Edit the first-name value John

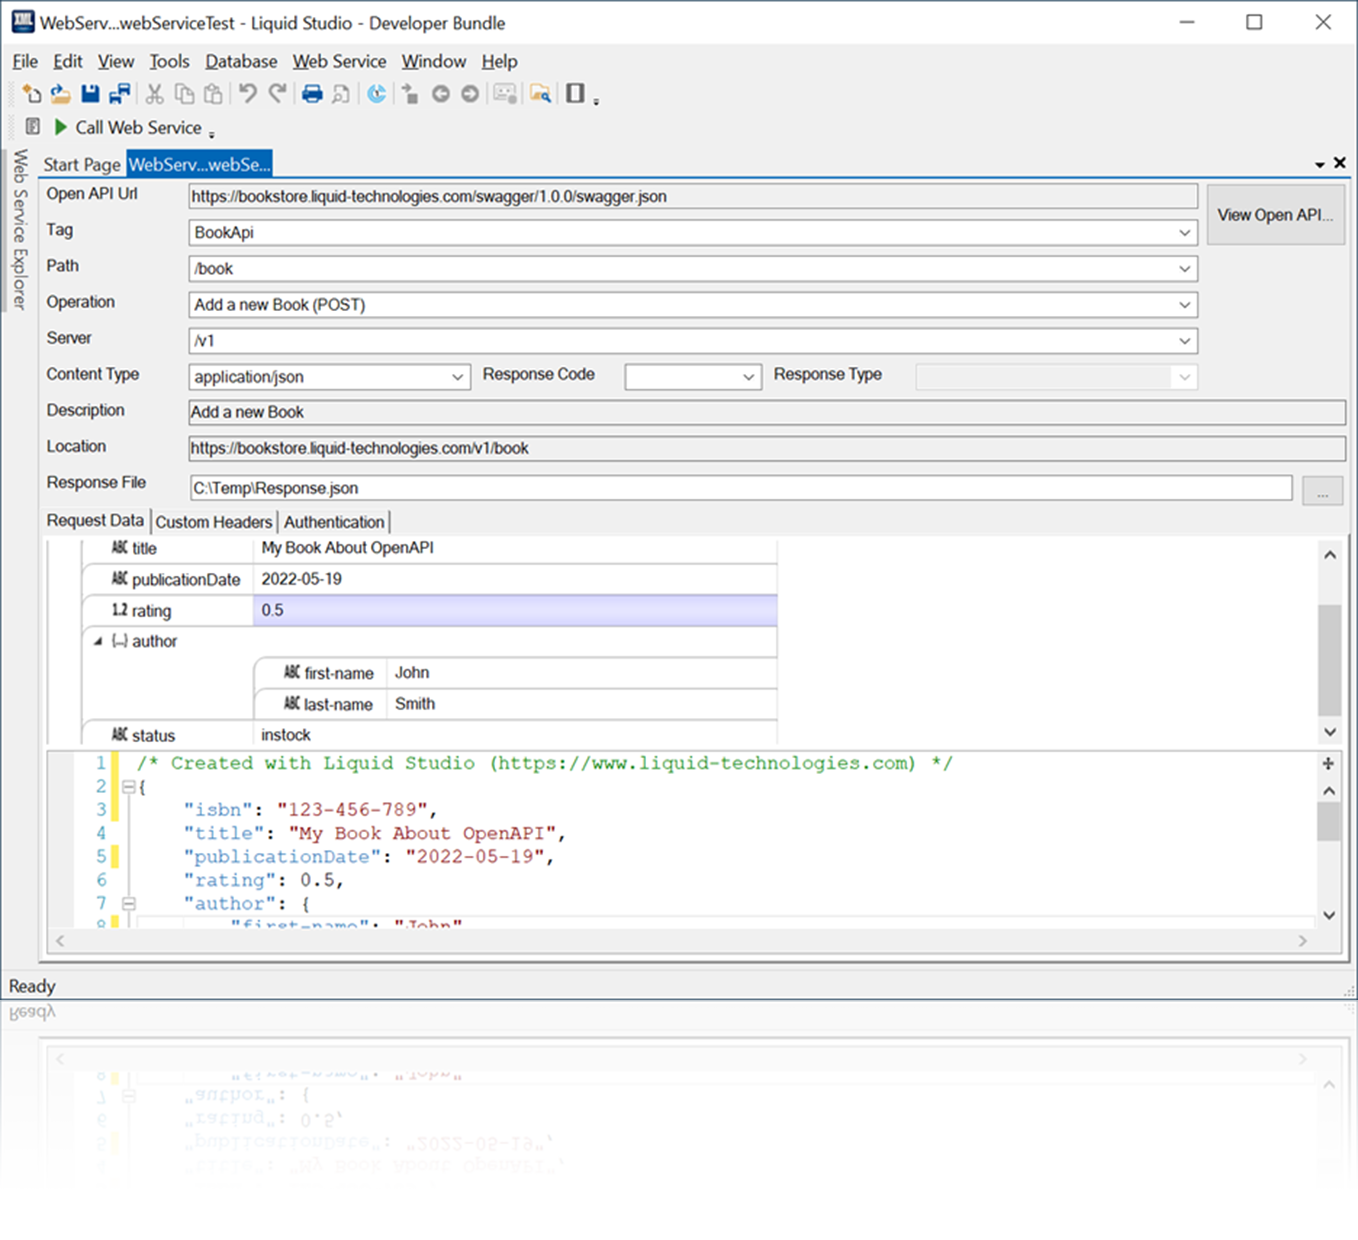(582, 673)
